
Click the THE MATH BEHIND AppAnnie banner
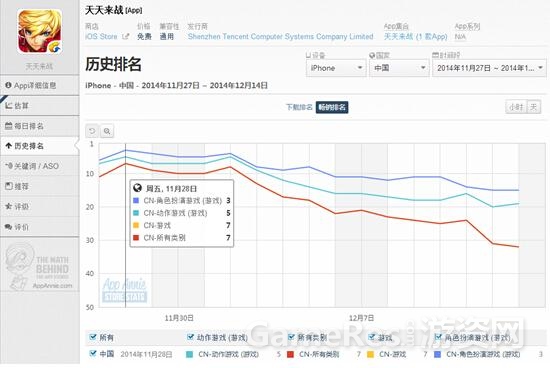click(39, 267)
